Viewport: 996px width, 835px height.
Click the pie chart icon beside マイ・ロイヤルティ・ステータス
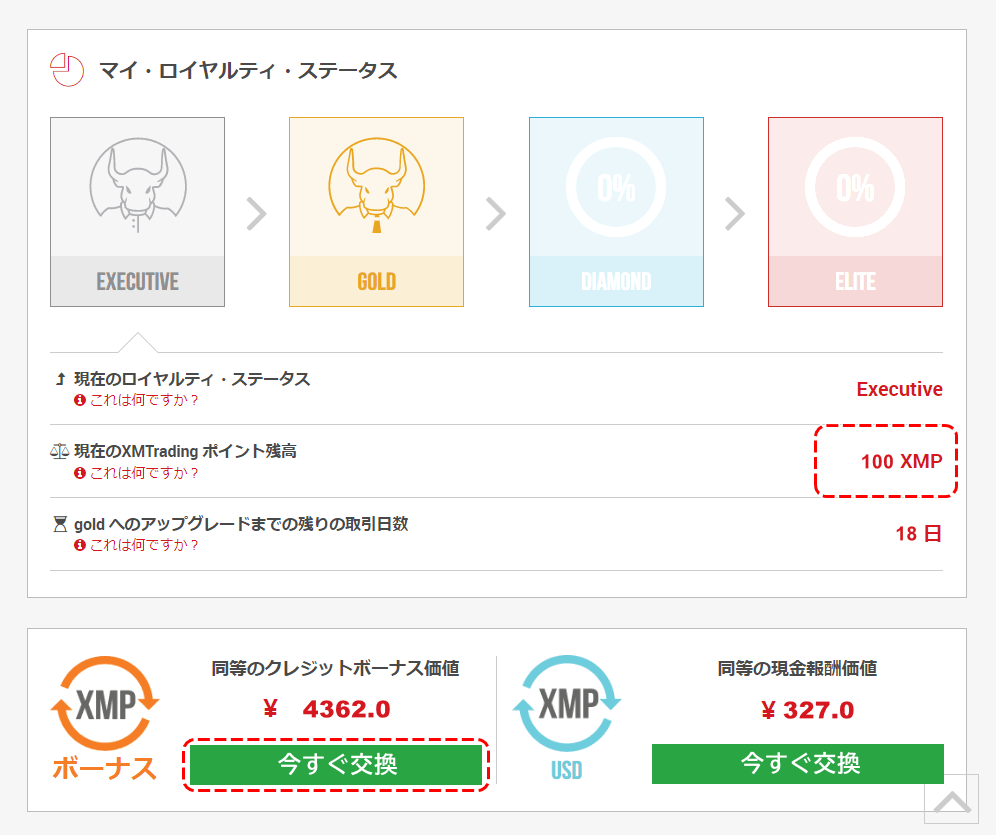67,70
